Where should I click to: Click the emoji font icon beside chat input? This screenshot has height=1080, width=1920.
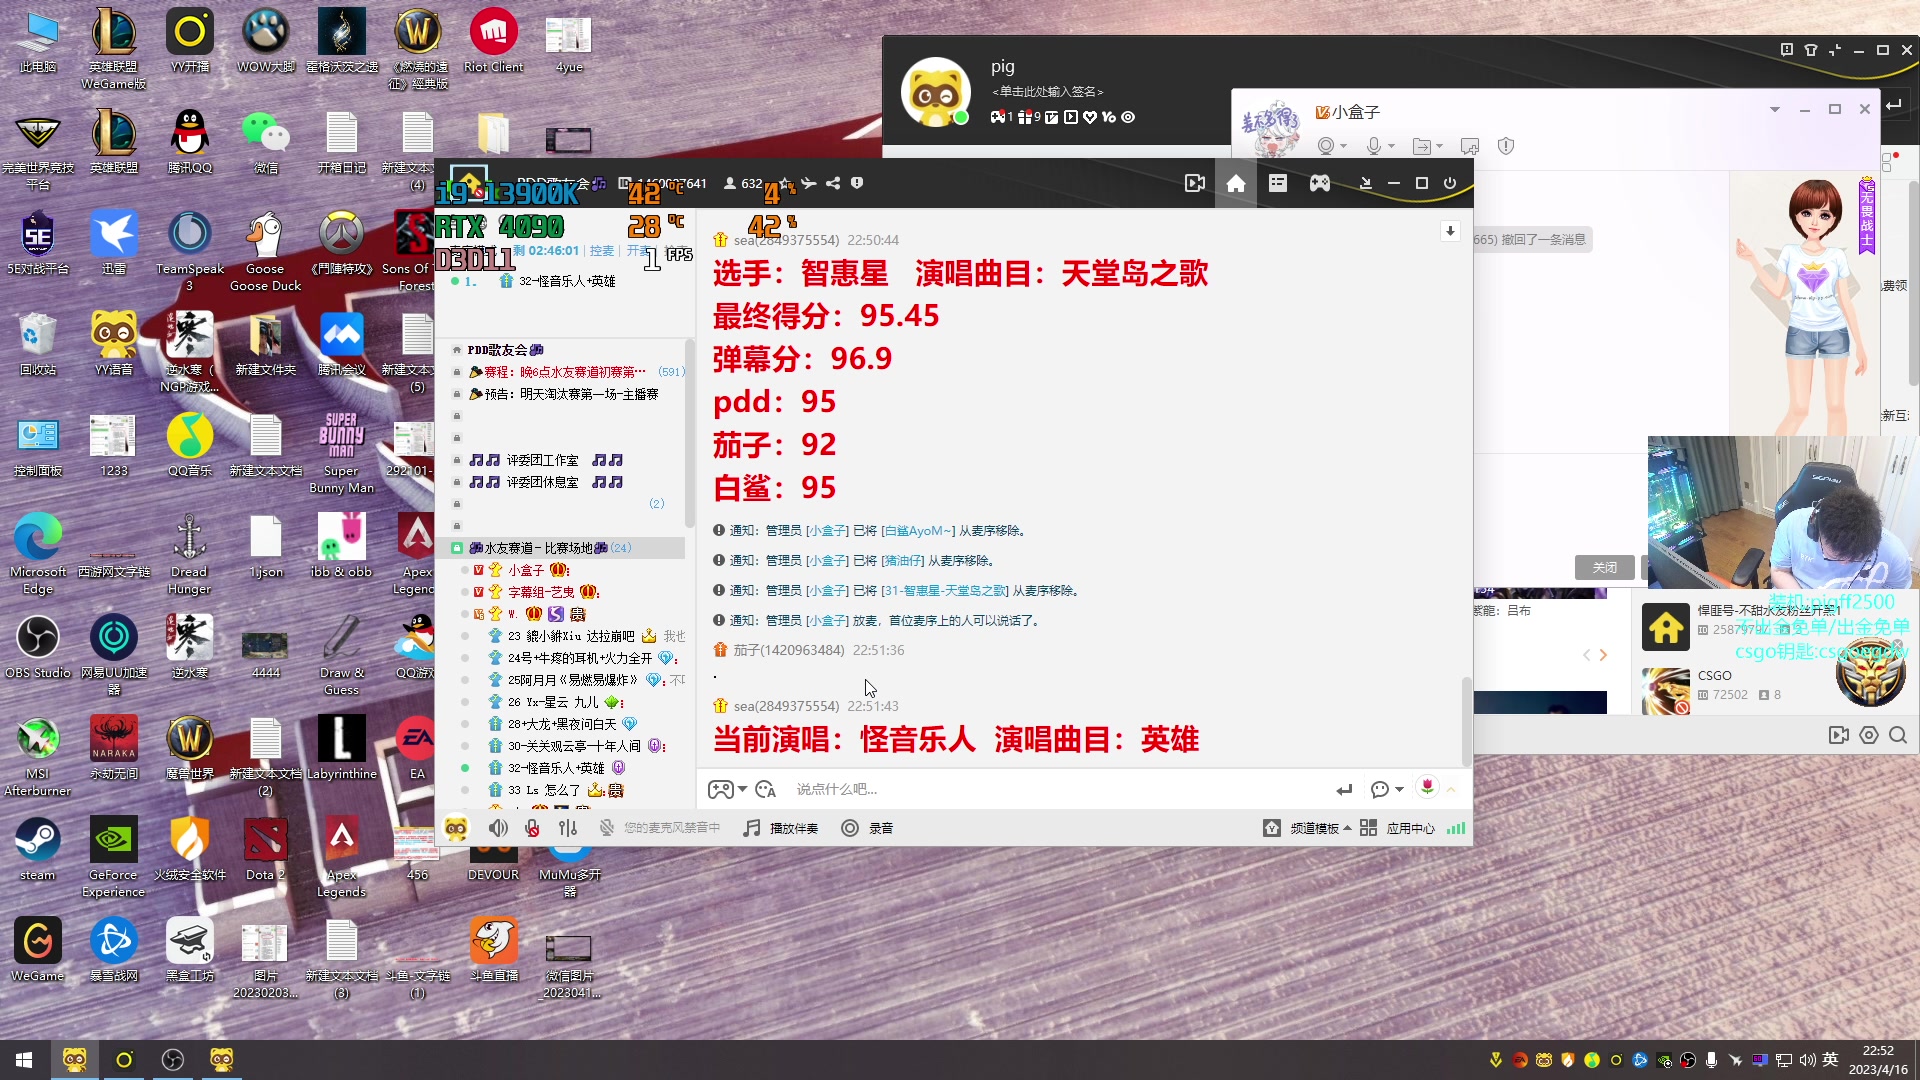pyautogui.click(x=766, y=790)
